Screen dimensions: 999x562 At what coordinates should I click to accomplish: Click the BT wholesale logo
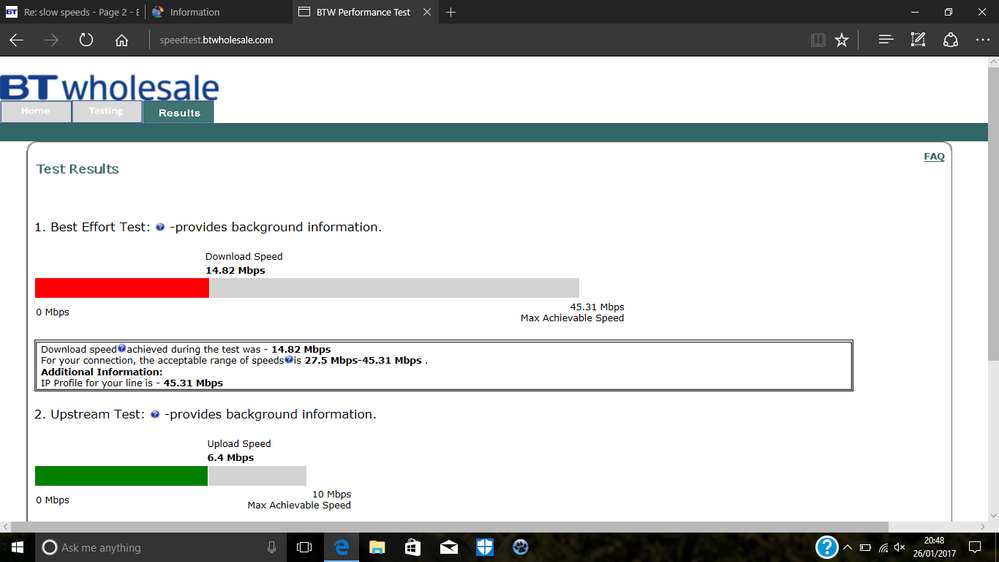[x=110, y=88]
